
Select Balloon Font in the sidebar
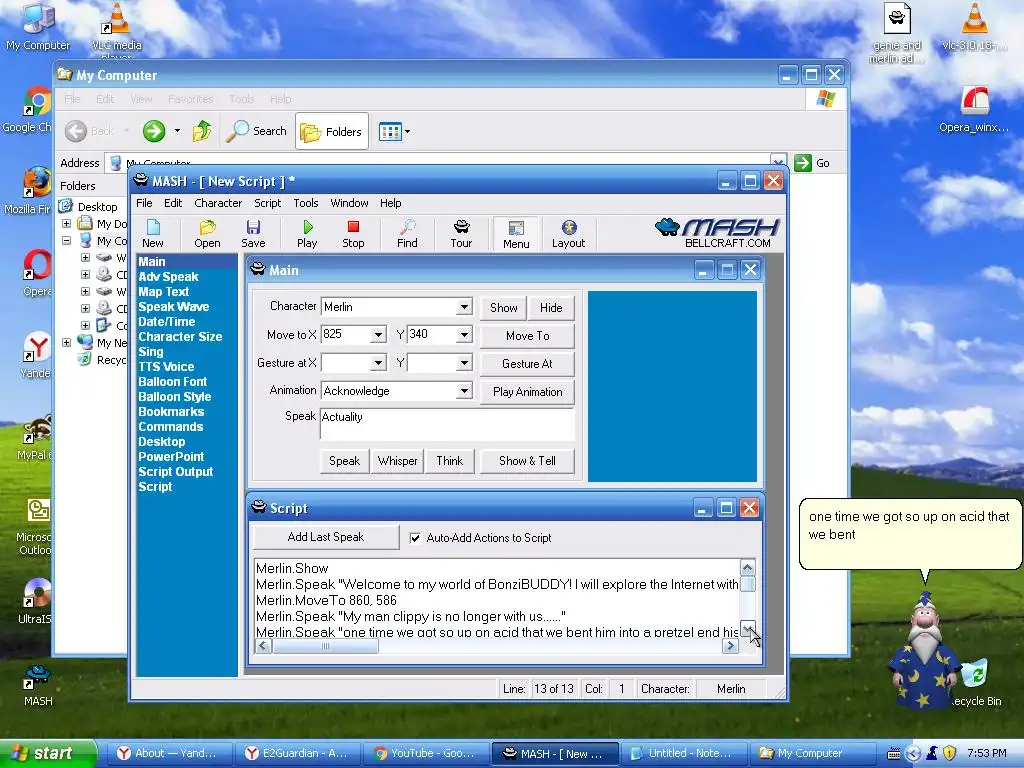tap(172, 382)
